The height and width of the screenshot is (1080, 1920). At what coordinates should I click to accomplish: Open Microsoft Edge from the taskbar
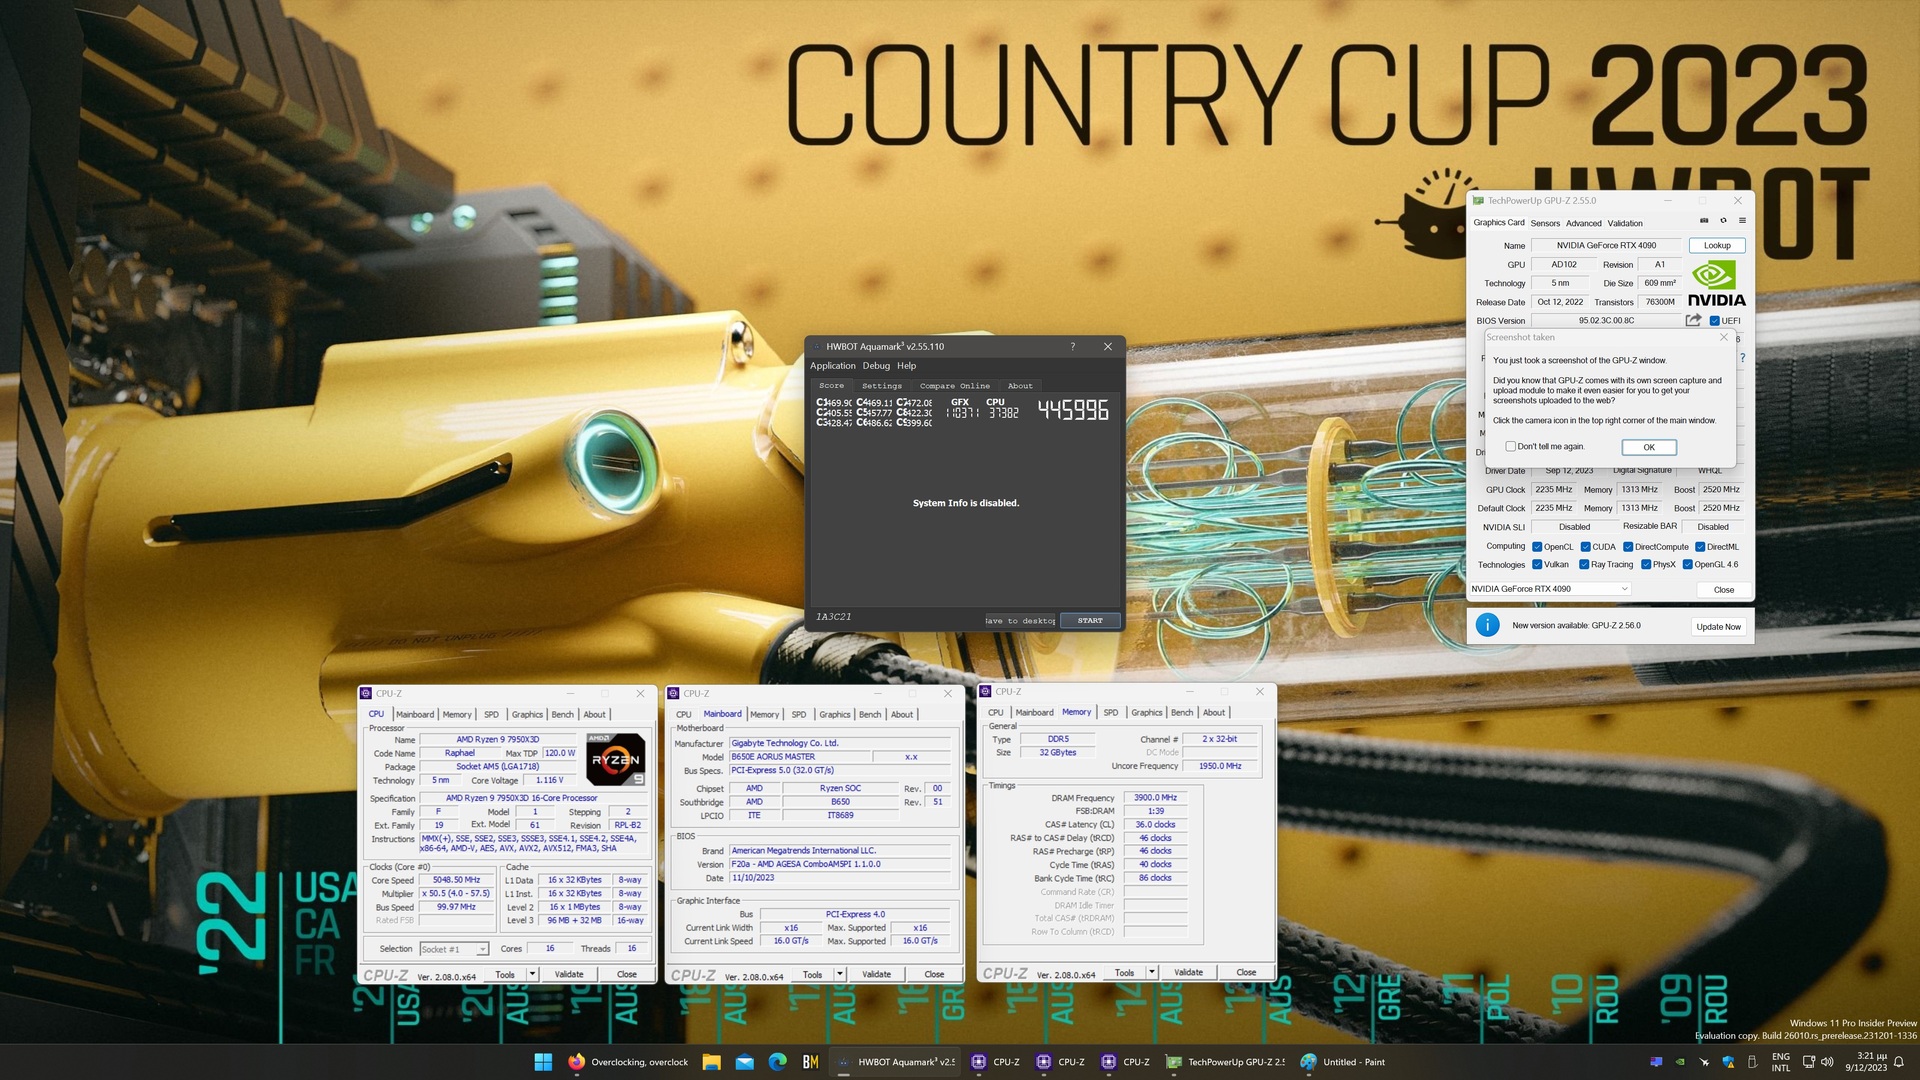coord(778,1062)
